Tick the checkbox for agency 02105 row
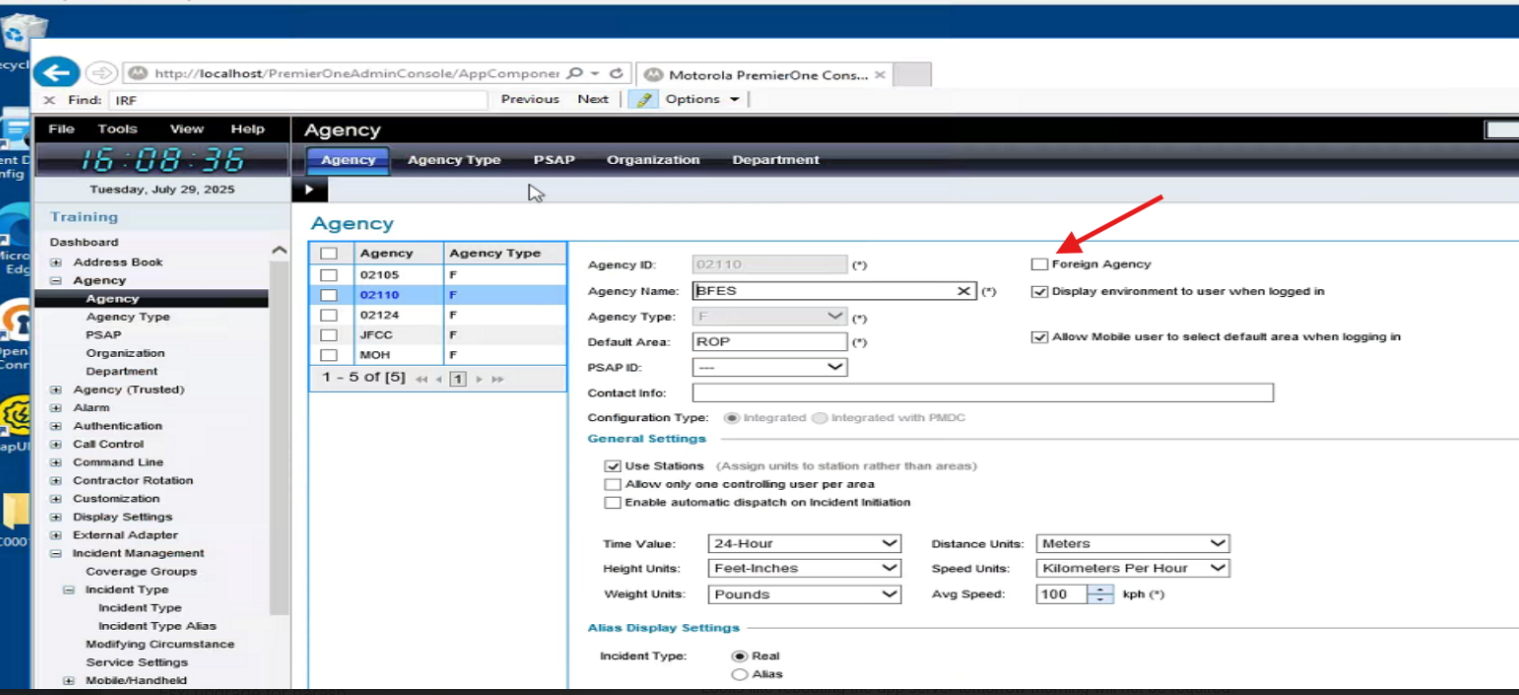The image size is (1519, 695). coord(329,276)
